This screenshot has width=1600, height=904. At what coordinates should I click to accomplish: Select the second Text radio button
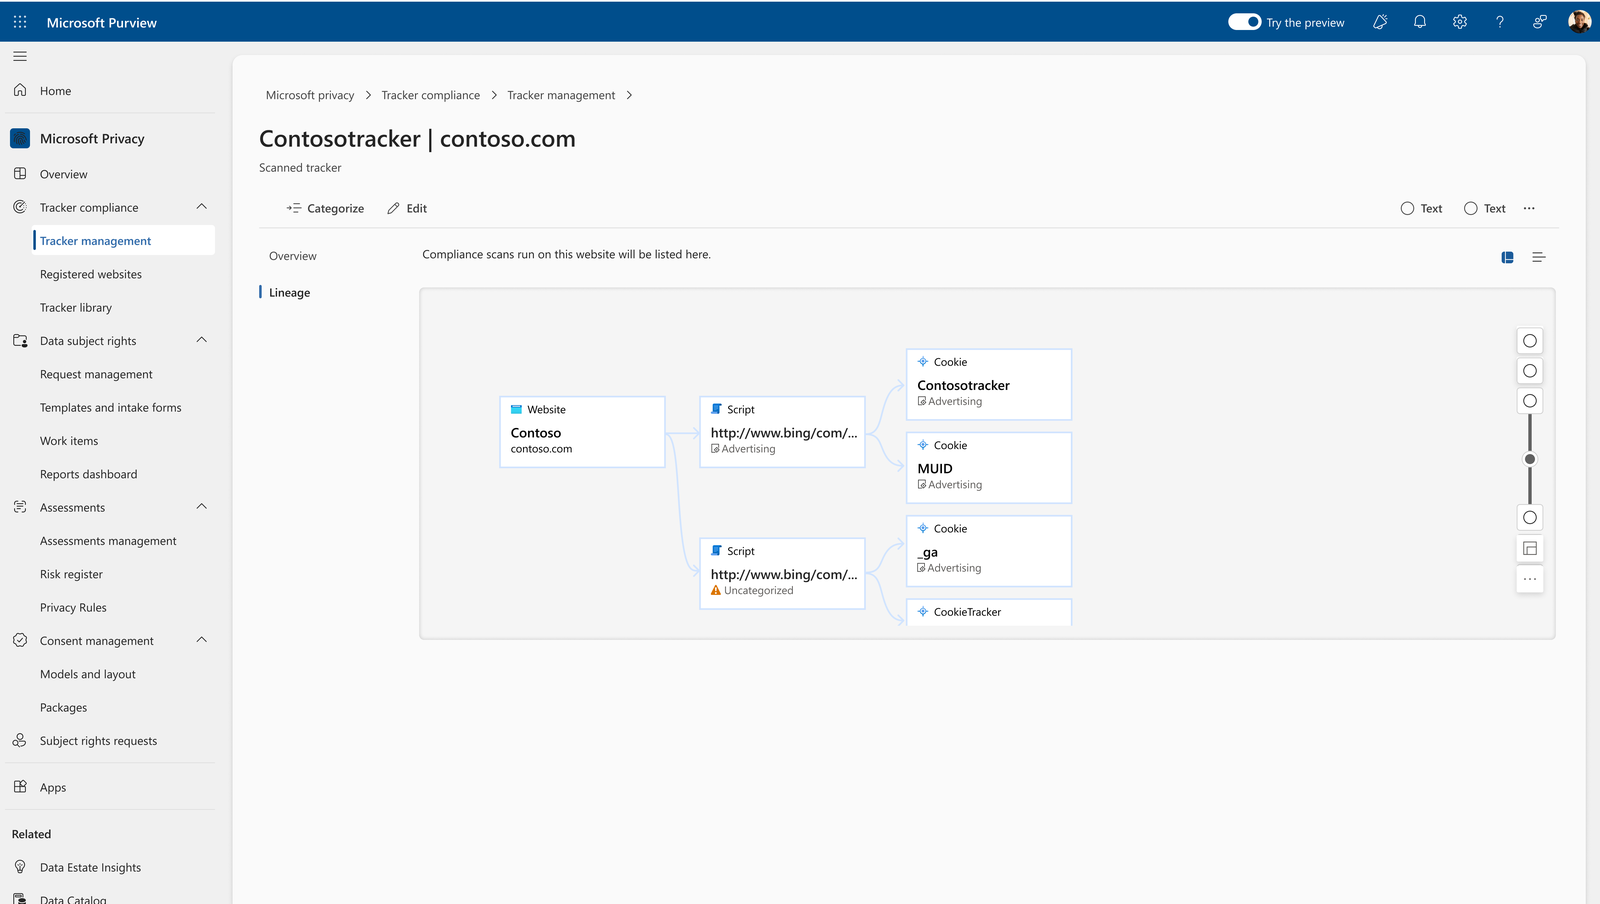(x=1470, y=208)
